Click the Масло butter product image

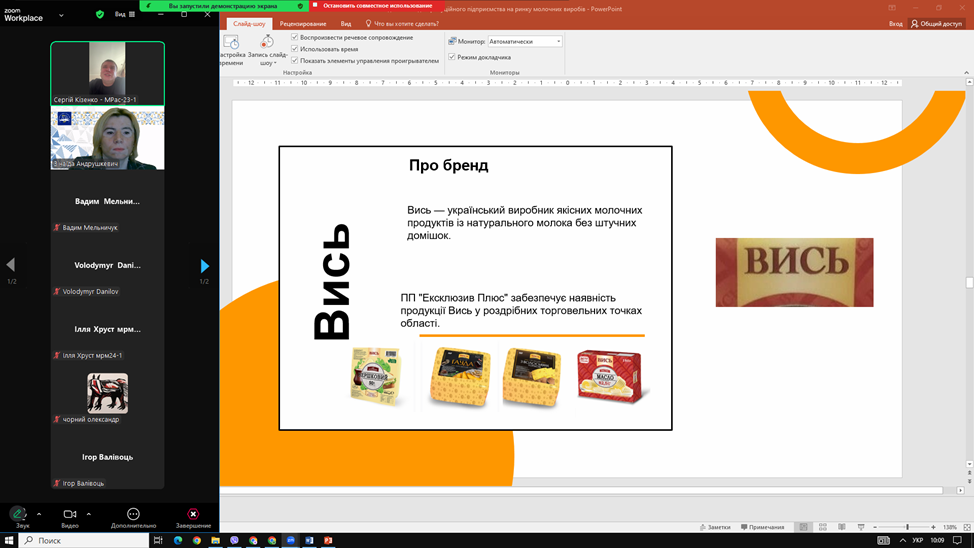click(611, 377)
